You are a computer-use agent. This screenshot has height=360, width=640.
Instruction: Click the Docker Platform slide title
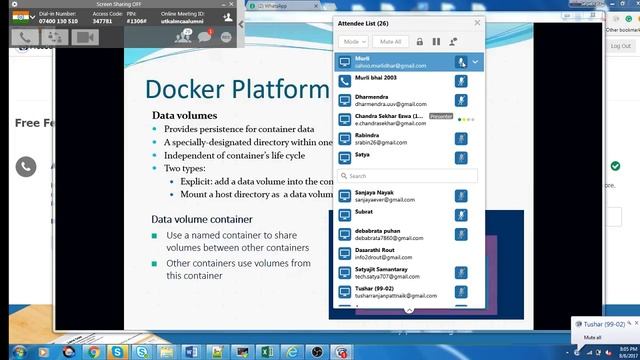237,89
